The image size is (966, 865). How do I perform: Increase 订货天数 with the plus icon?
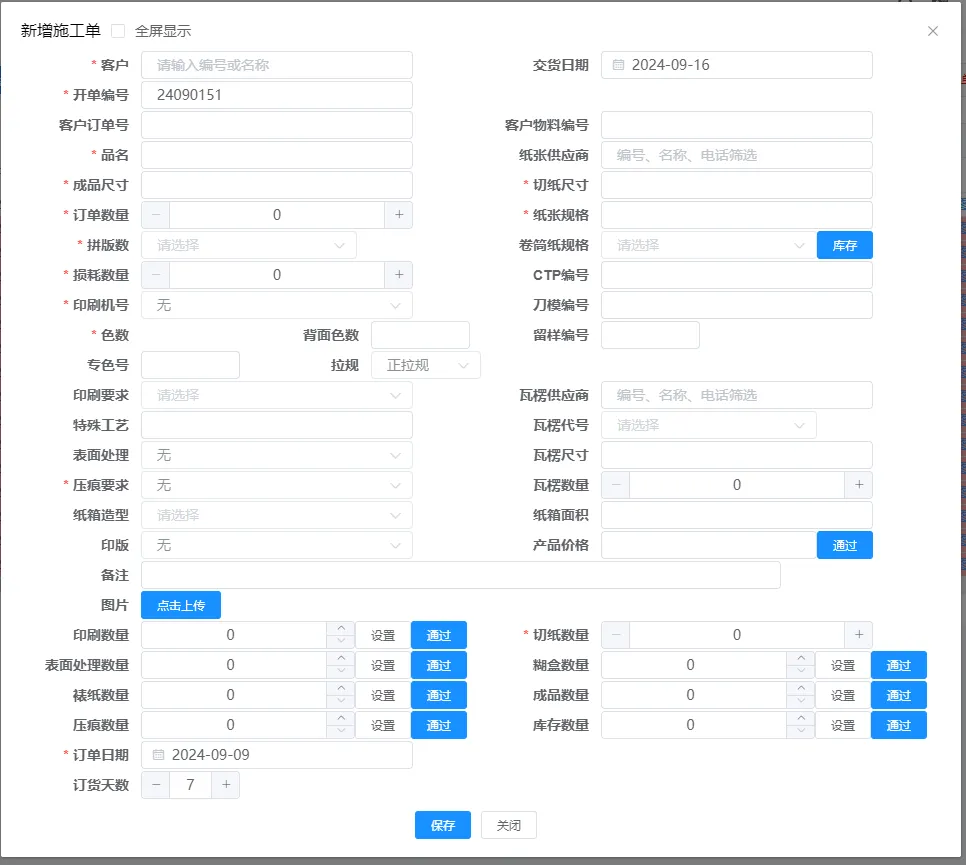[x=226, y=785]
